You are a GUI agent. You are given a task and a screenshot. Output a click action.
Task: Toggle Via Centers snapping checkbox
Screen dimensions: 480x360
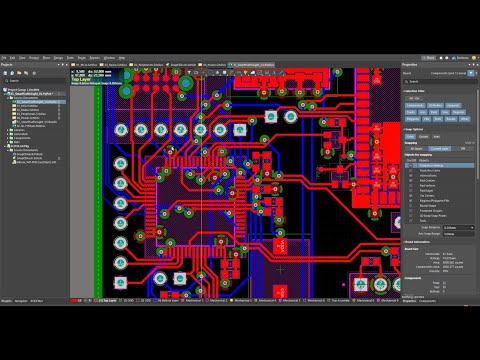tap(411, 196)
